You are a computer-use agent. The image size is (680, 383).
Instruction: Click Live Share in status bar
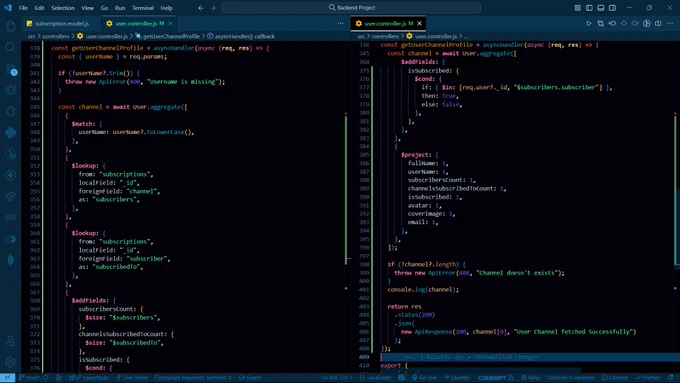131,378
